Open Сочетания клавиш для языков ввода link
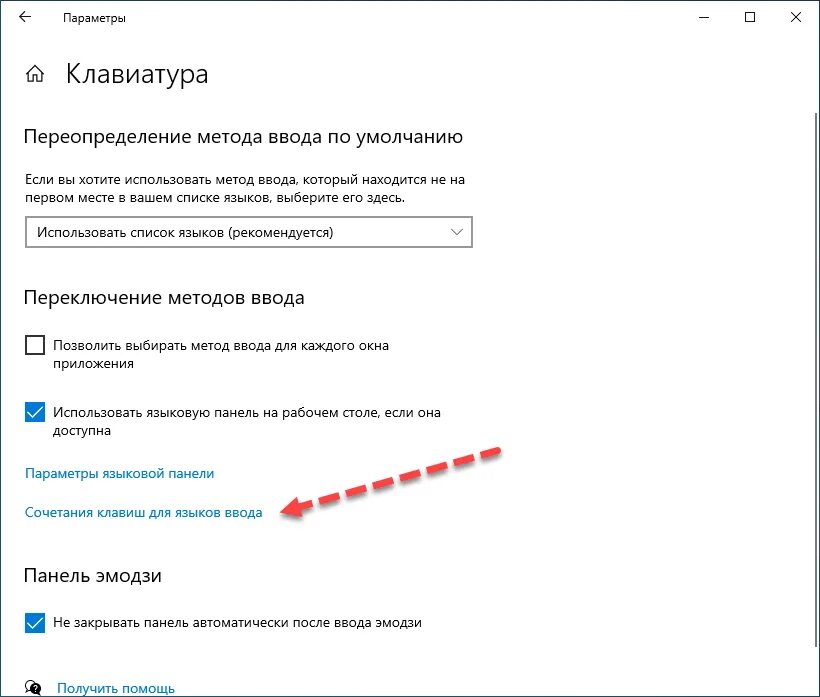Image resolution: width=820 pixels, height=697 pixels. coord(144,512)
